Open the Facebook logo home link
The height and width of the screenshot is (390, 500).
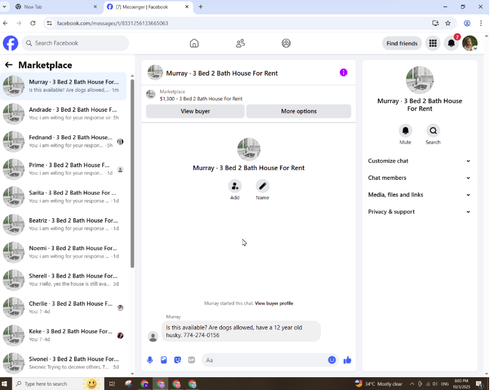(x=10, y=43)
